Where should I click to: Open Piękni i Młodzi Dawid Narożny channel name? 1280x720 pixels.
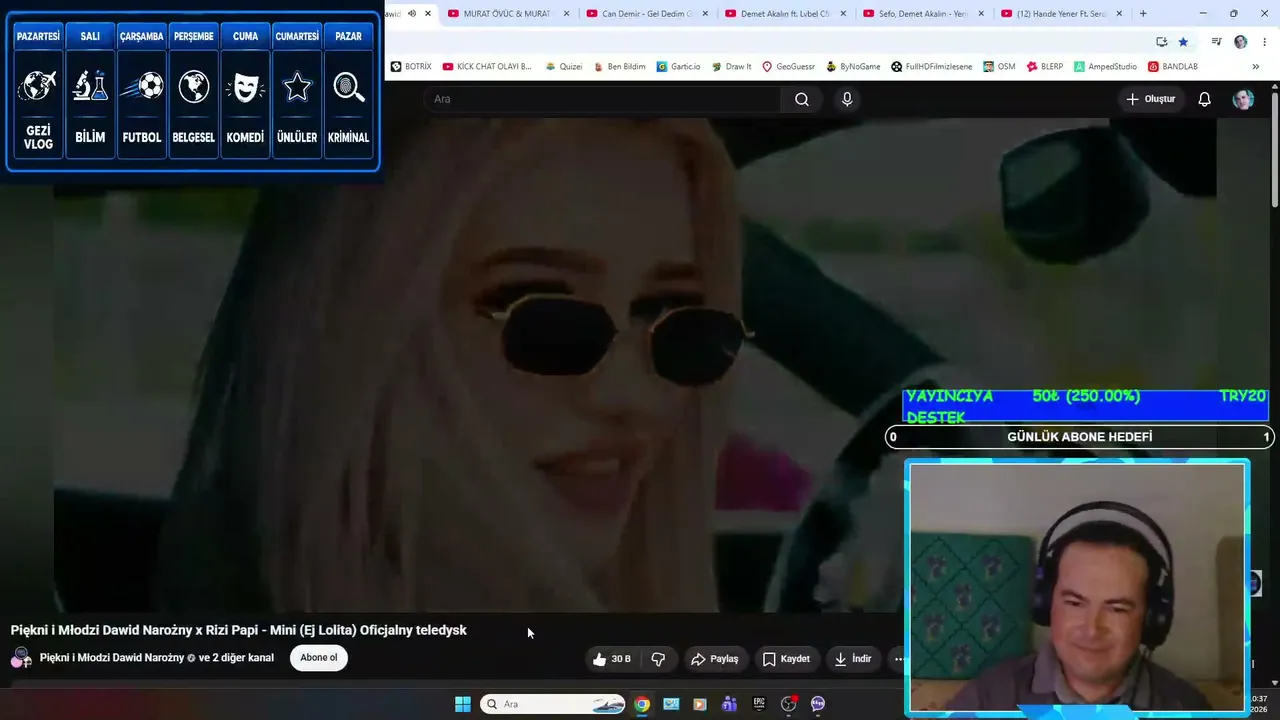coord(112,658)
